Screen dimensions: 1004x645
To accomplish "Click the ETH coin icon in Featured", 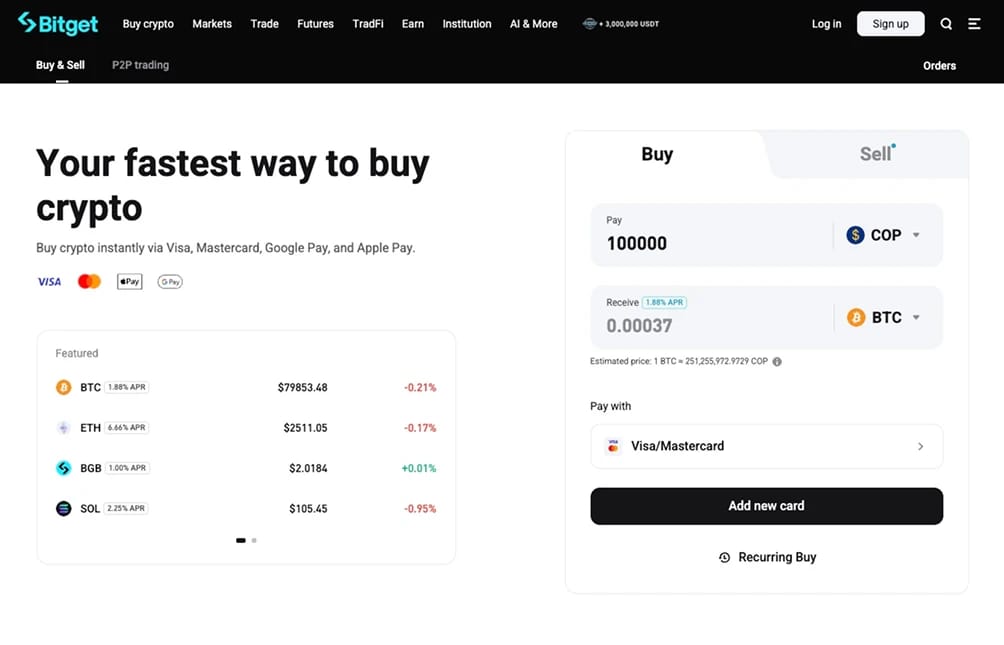I will (x=63, y=428).
